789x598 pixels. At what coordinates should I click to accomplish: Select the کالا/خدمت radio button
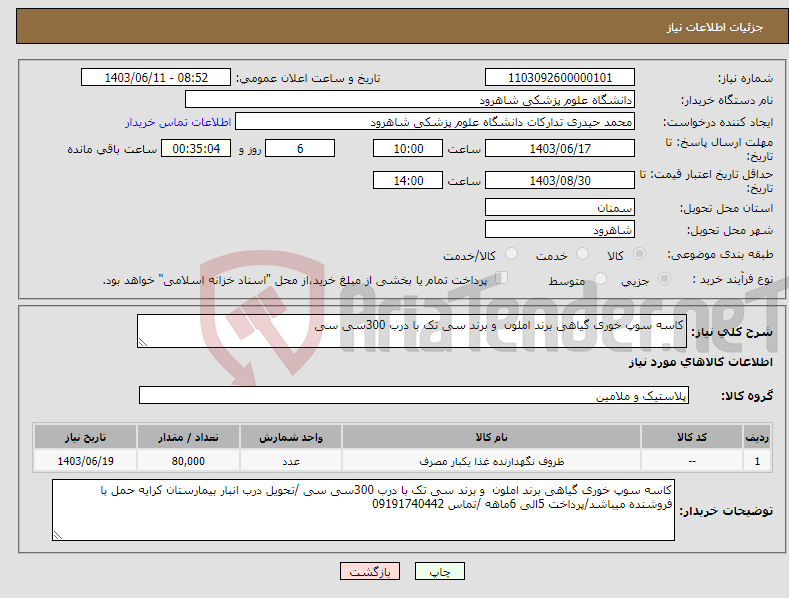pyautogui.click(x=511, y=254)
